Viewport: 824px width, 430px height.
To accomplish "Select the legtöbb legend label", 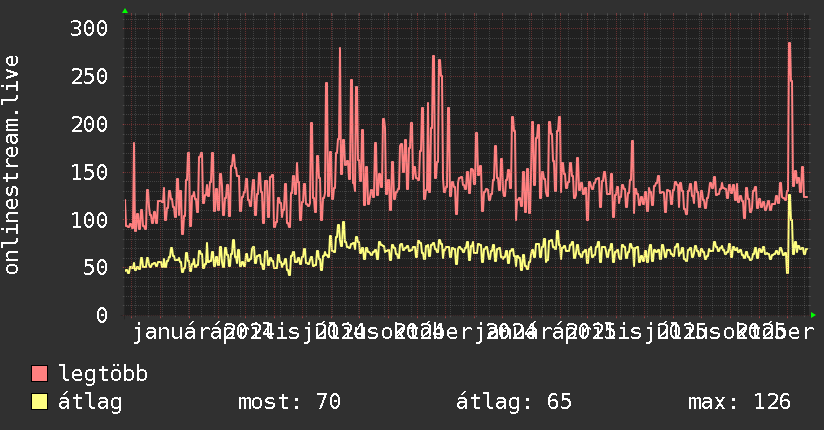I will pyautogui.click(x=103, y=374).
